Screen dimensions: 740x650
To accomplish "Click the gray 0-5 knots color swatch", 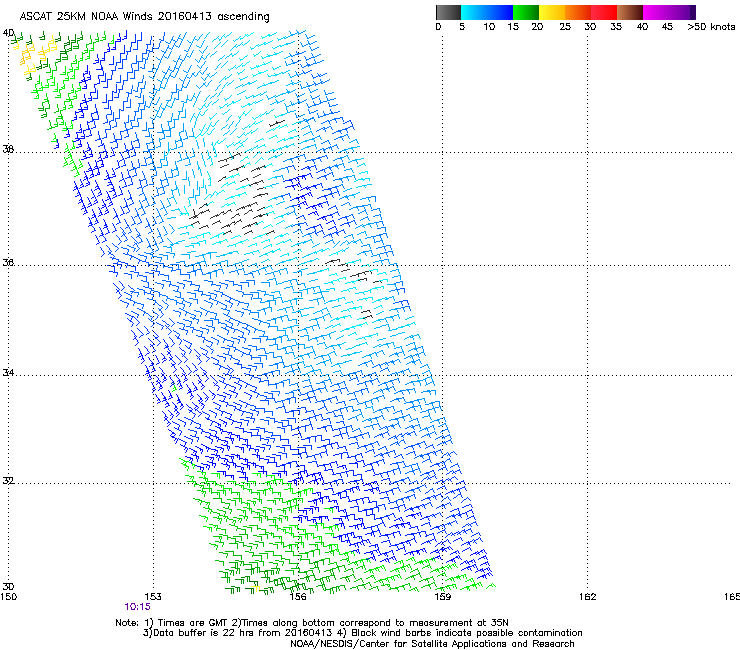I will coord(448,12).
